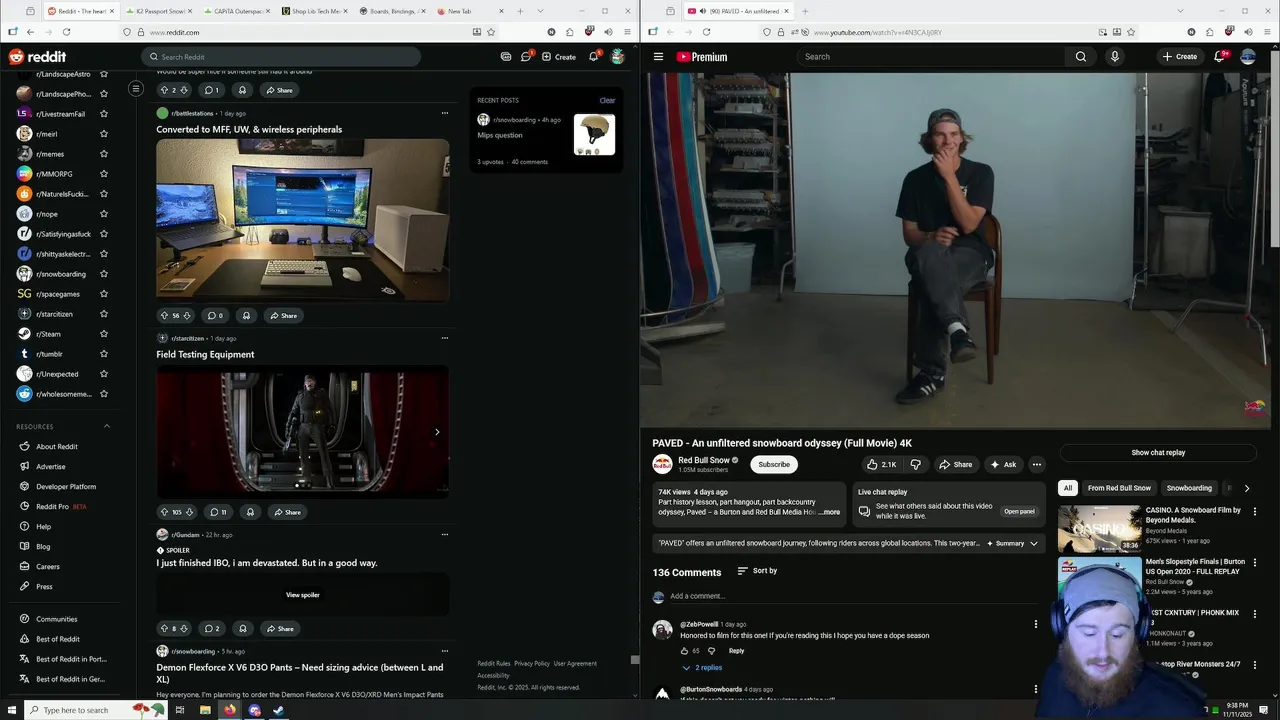Toggle favorite star for r/Unexpected
Screen dimensions: 1280x720
click(x=104, y=374)
